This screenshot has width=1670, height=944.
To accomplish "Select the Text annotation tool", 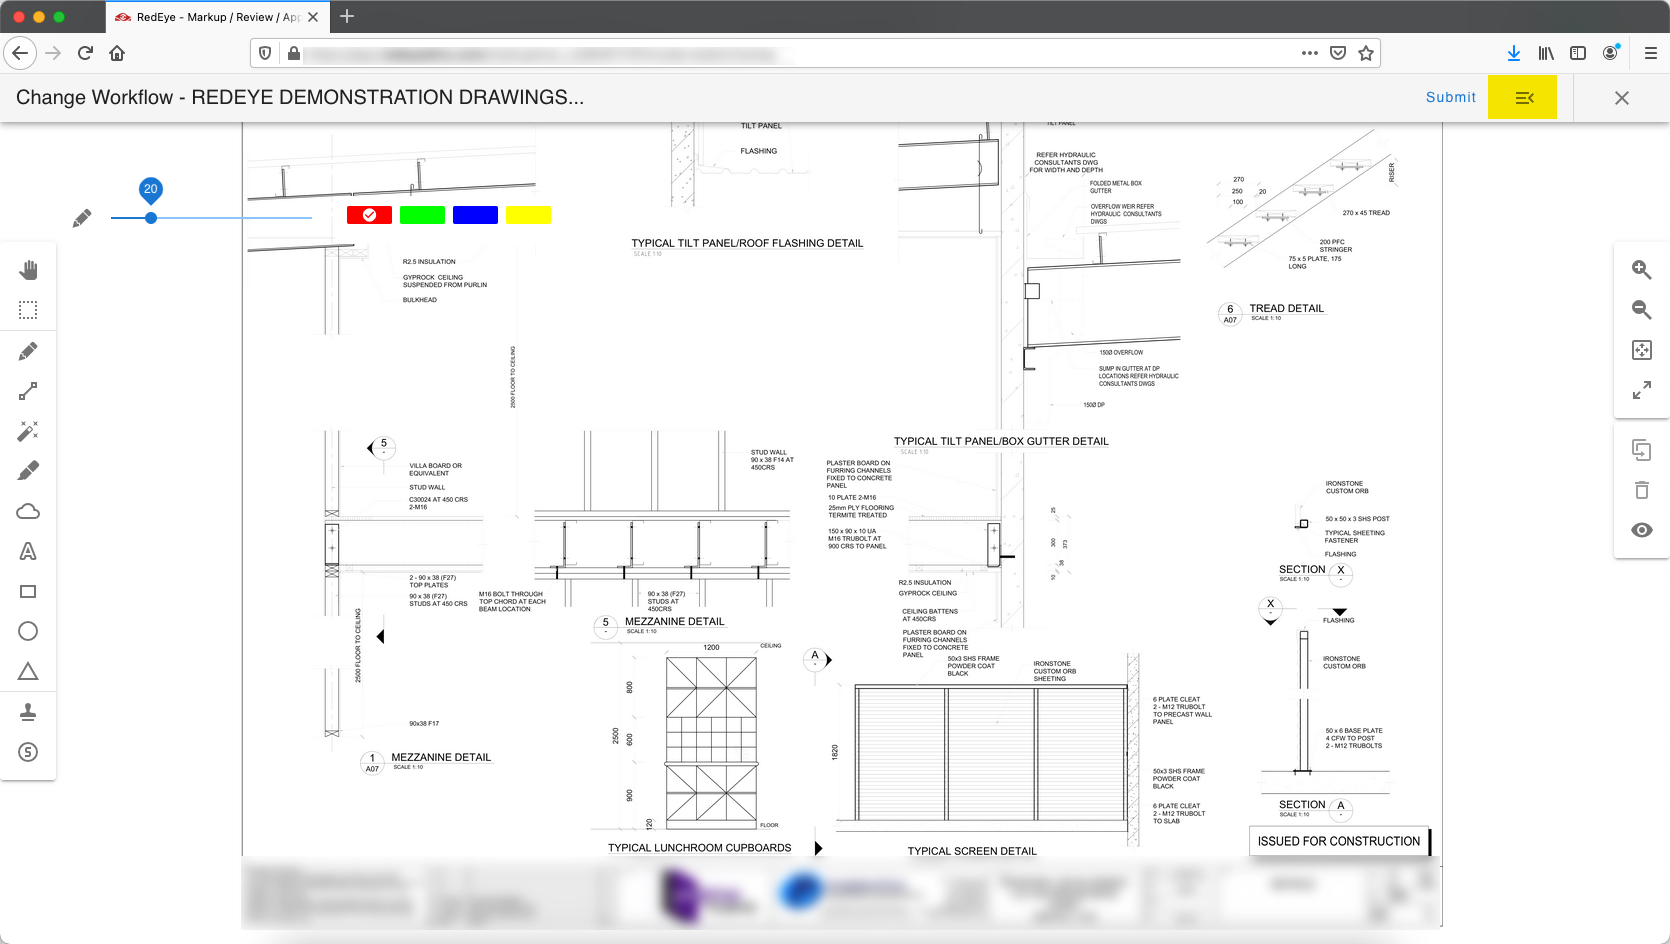I will 28,551.
